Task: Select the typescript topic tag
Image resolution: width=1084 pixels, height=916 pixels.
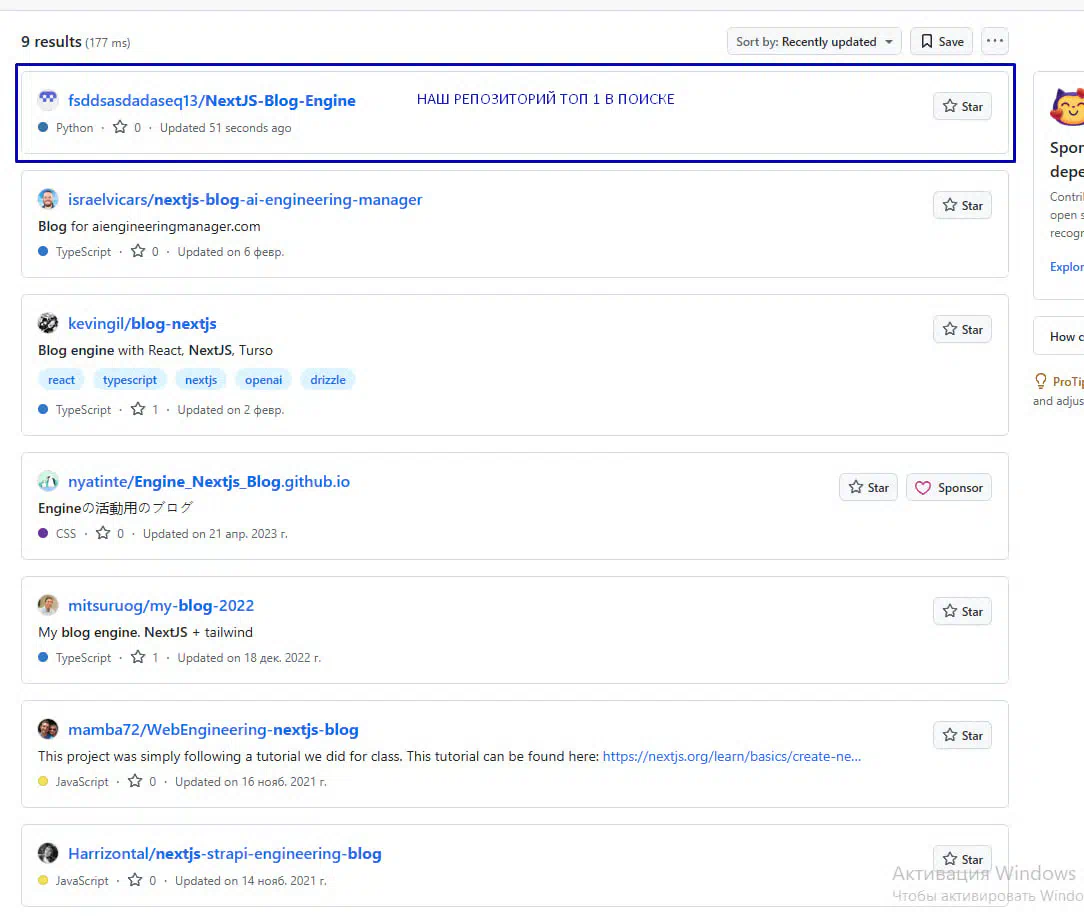Action: [x=130, y=380]
